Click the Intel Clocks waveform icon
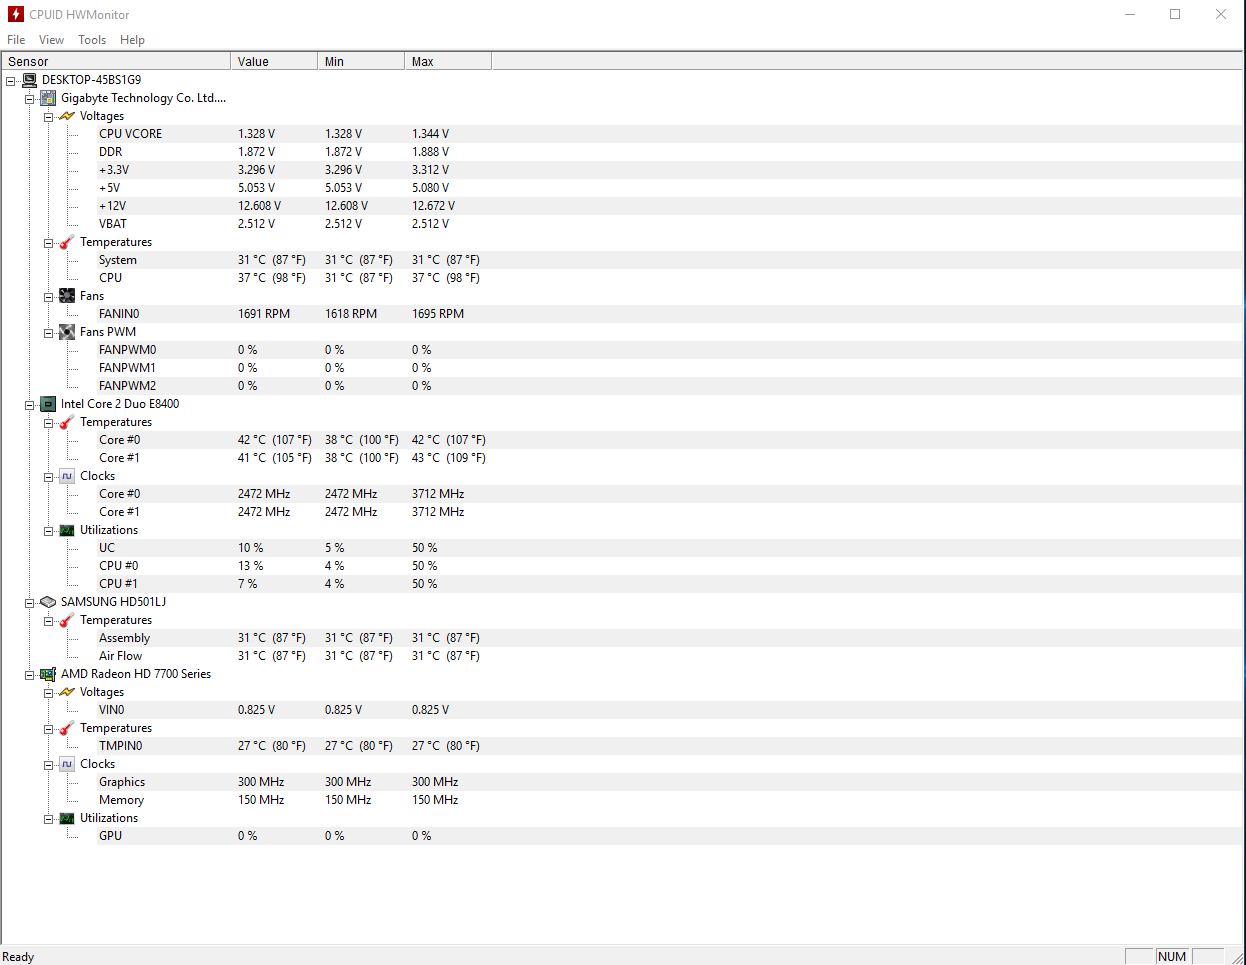The height and width of the screenshot is (965, 1246). (x=67, y=476)
